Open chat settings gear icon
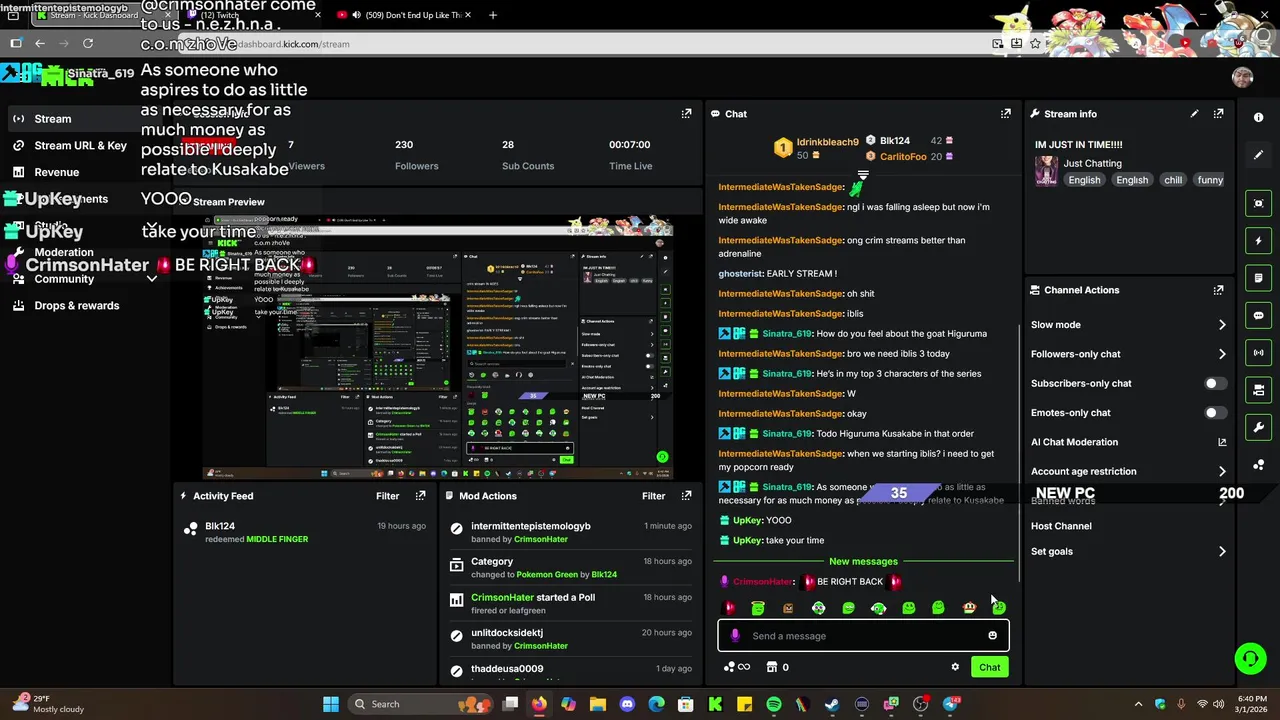This screenshot has height=720, width=1280. [x=955, y=667]
